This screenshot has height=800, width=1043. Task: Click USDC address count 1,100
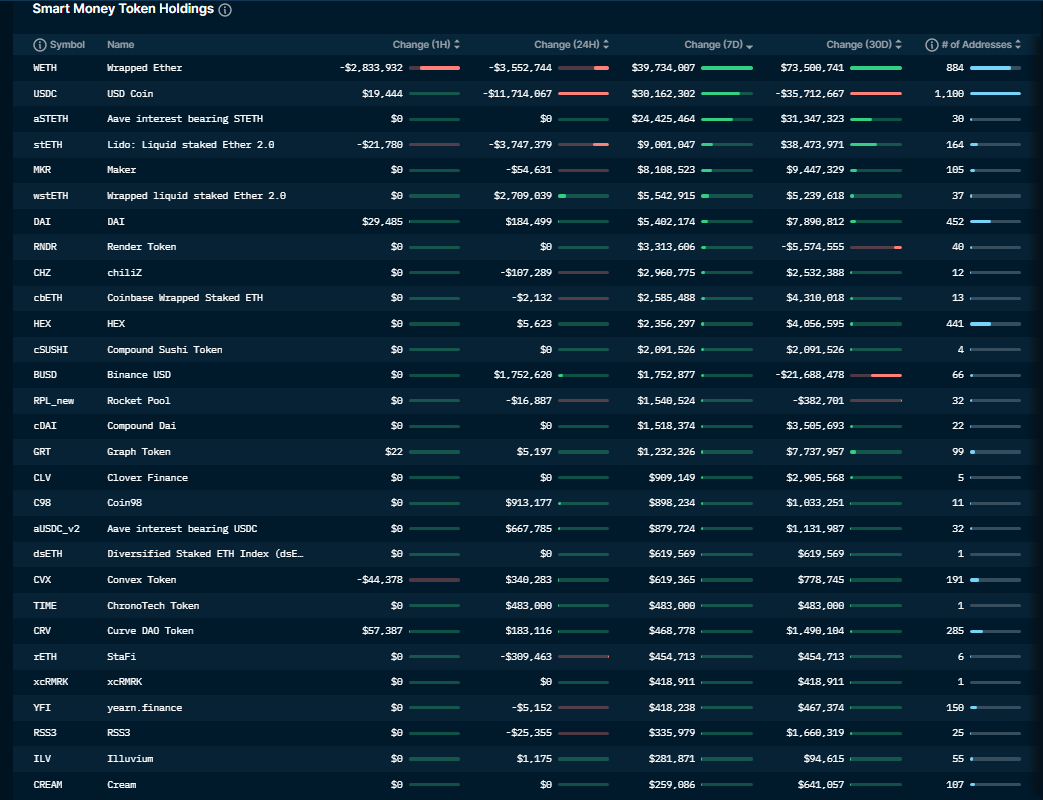tap(949, 94)
